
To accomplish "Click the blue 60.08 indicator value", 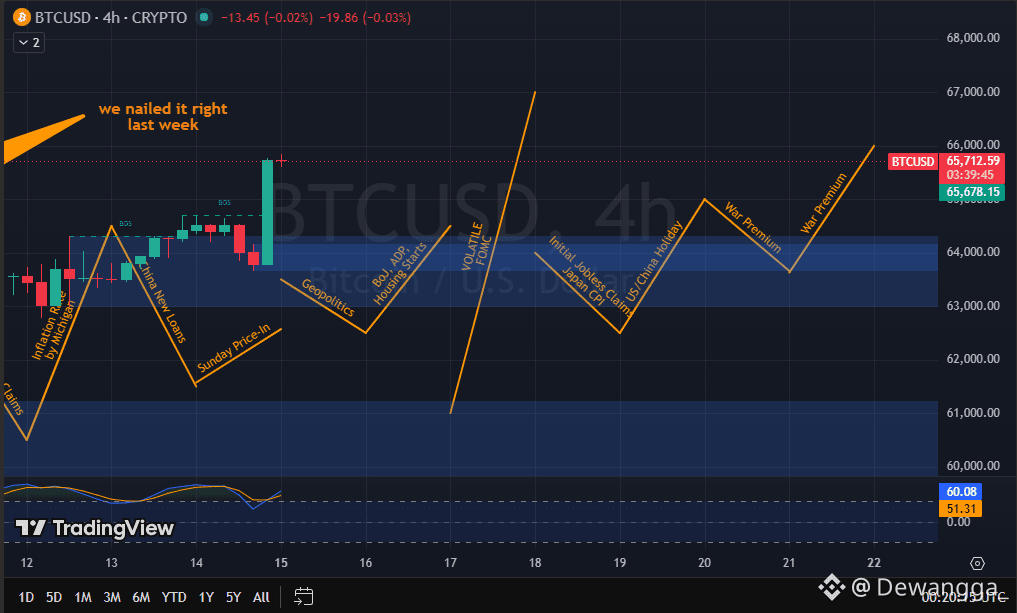I will (961, 492).
